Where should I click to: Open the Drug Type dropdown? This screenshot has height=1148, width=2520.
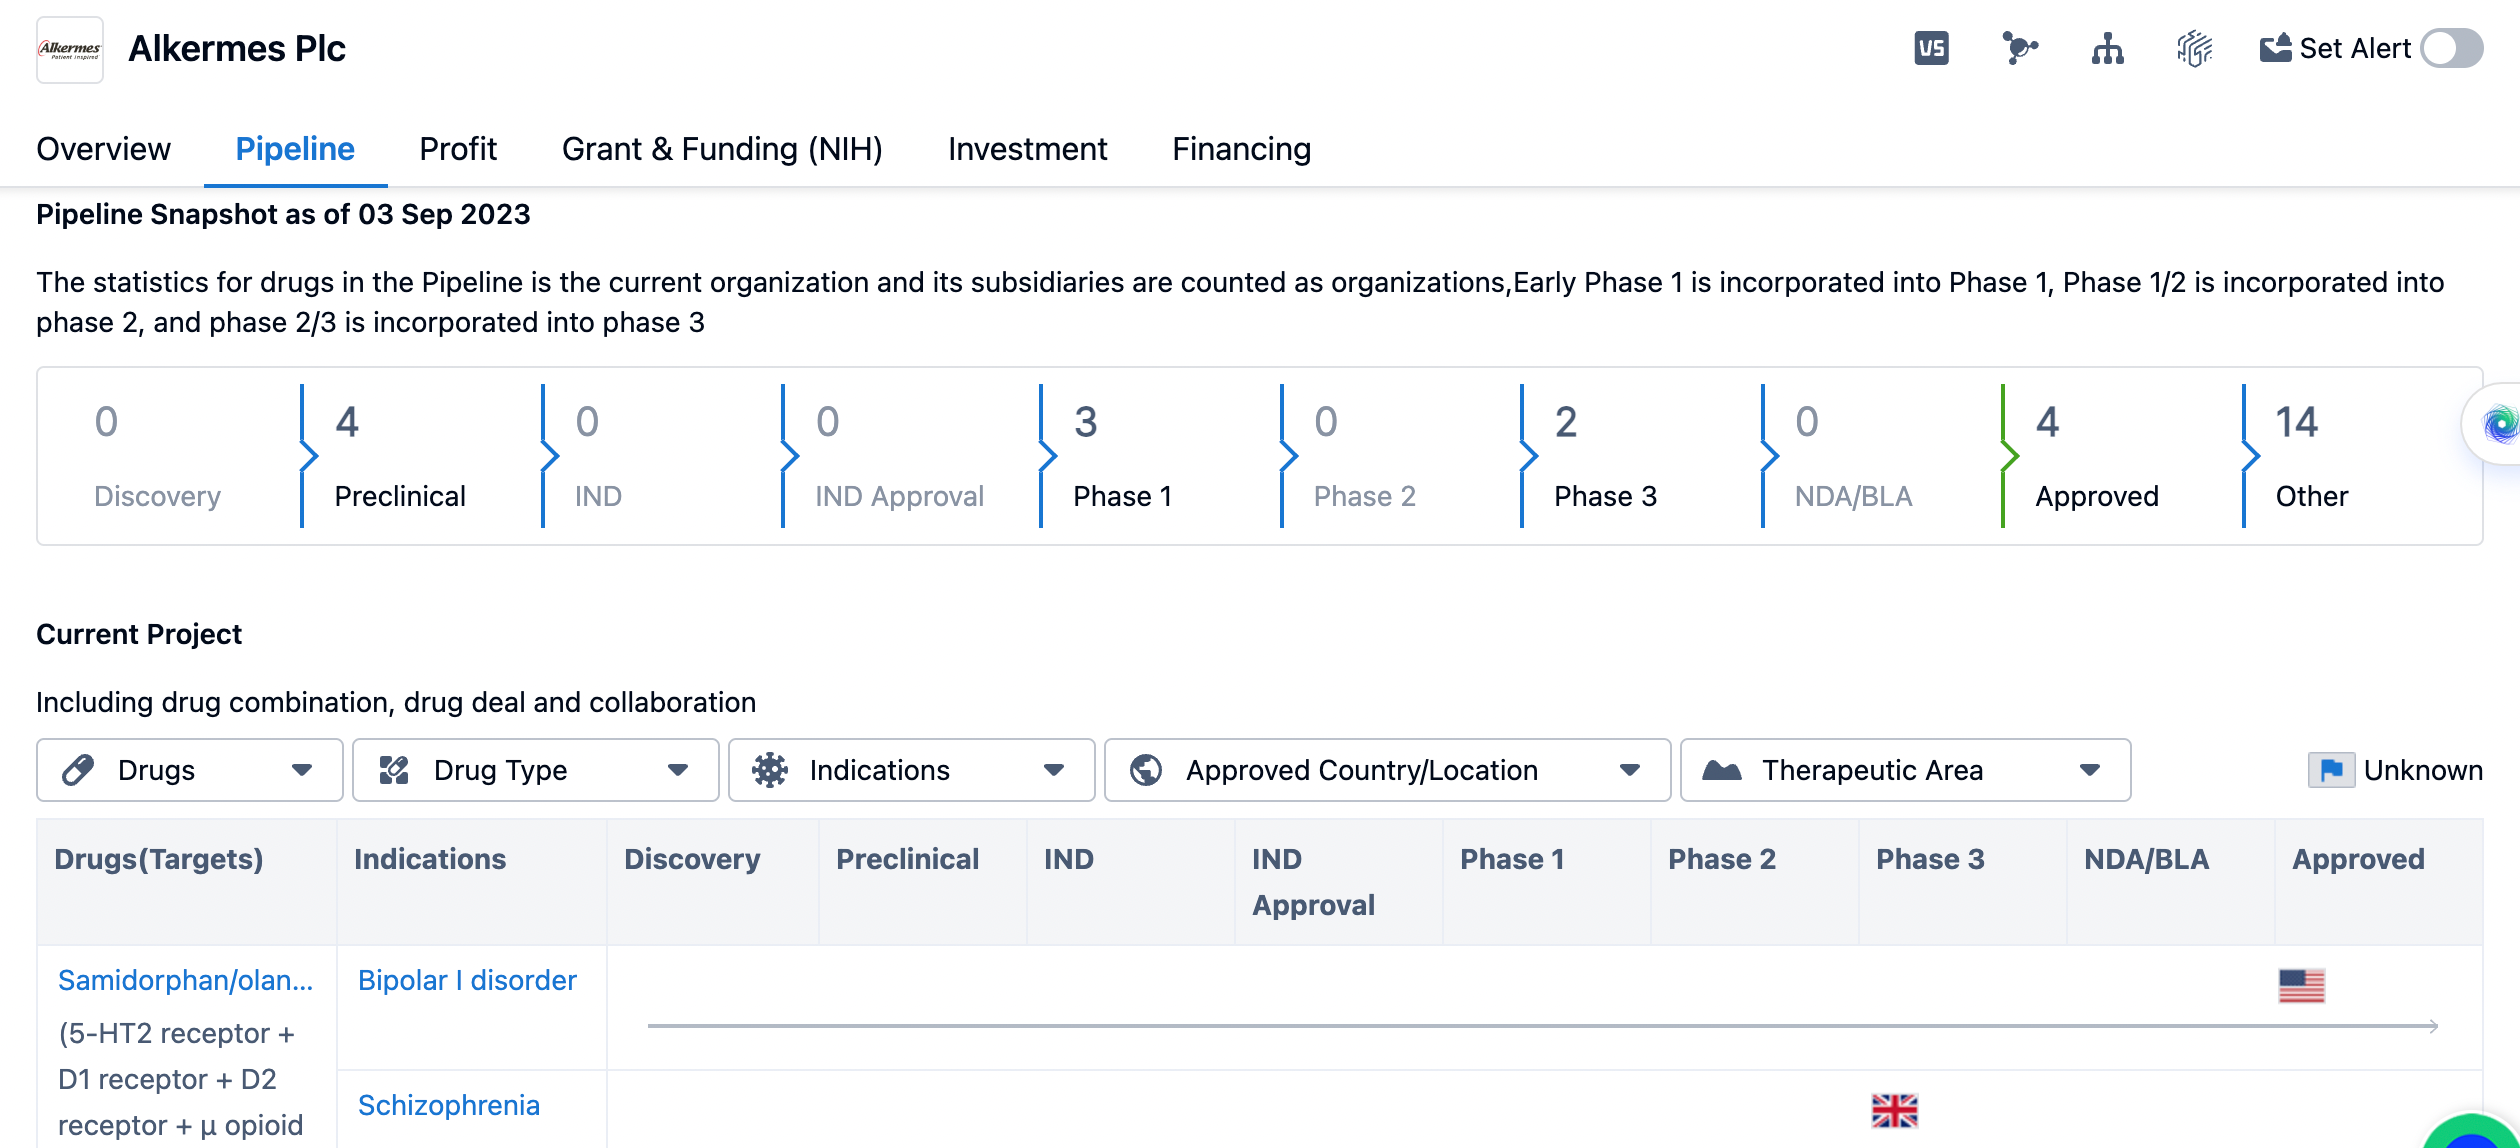[x=535, y=770]
